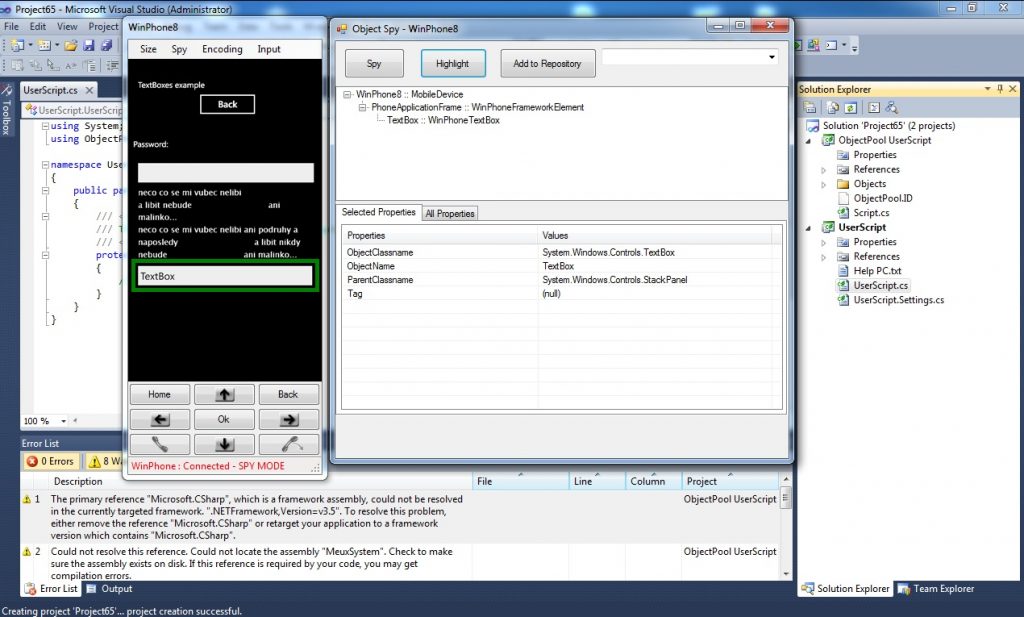This screenshot has width=1024, height=617.
Task: Click Solution Explorer Properties toolbar icon
Action: tap(810, 107)
